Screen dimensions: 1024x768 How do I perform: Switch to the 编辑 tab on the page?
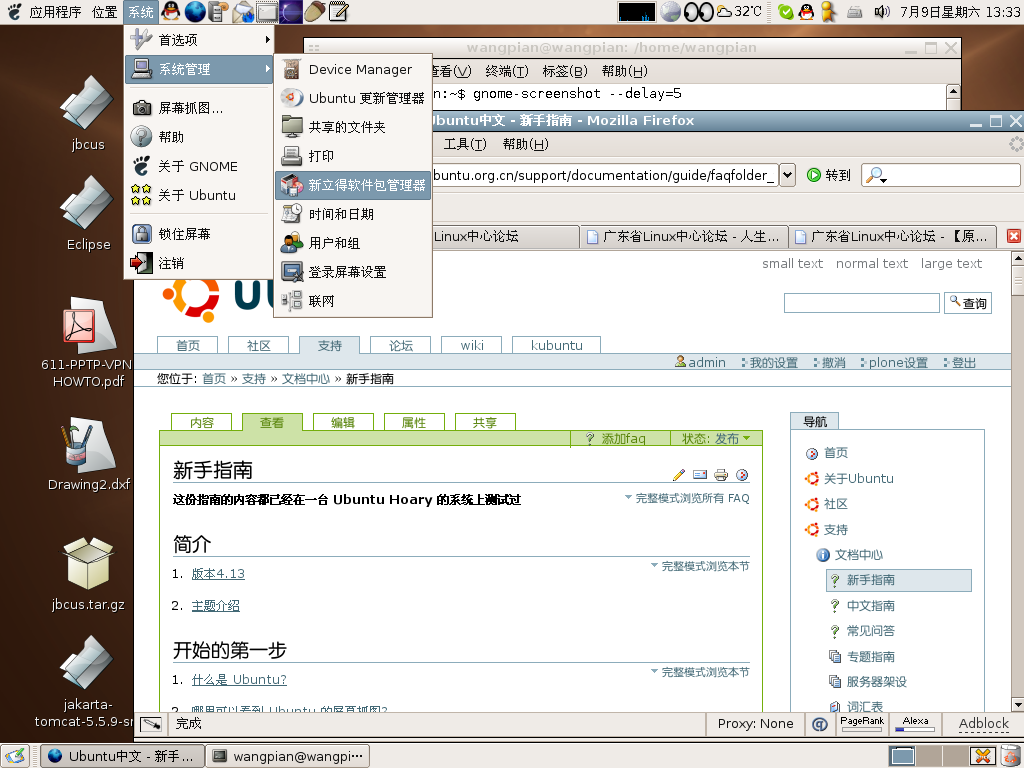[x=343, y=423]
